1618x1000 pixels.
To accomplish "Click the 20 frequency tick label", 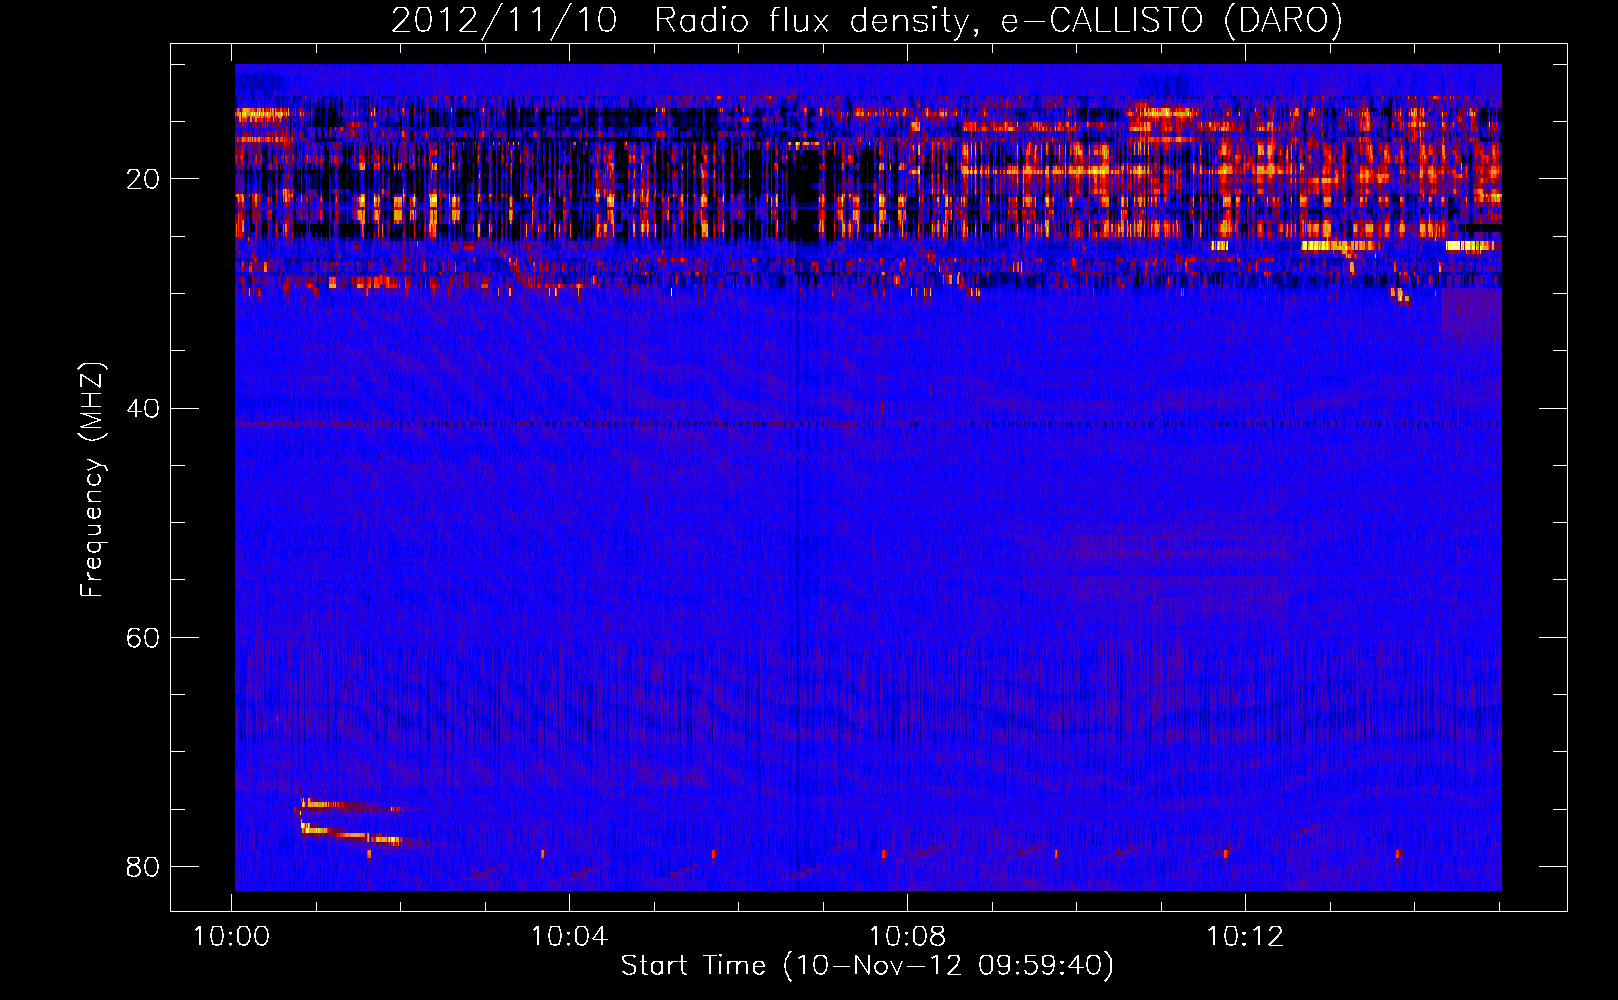I will (143, 179).
